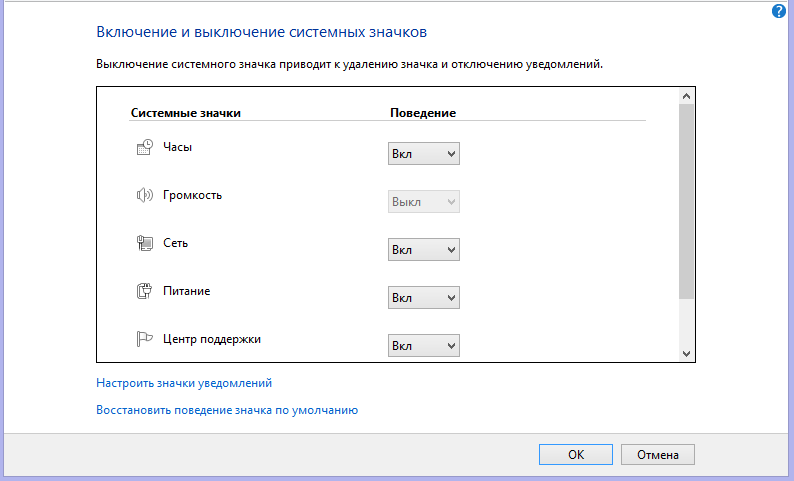Image resolution: width=794 pixels, height=481 pixels.
Task: Click the disabled Громкость dropdown
Action: click(423, 202)
